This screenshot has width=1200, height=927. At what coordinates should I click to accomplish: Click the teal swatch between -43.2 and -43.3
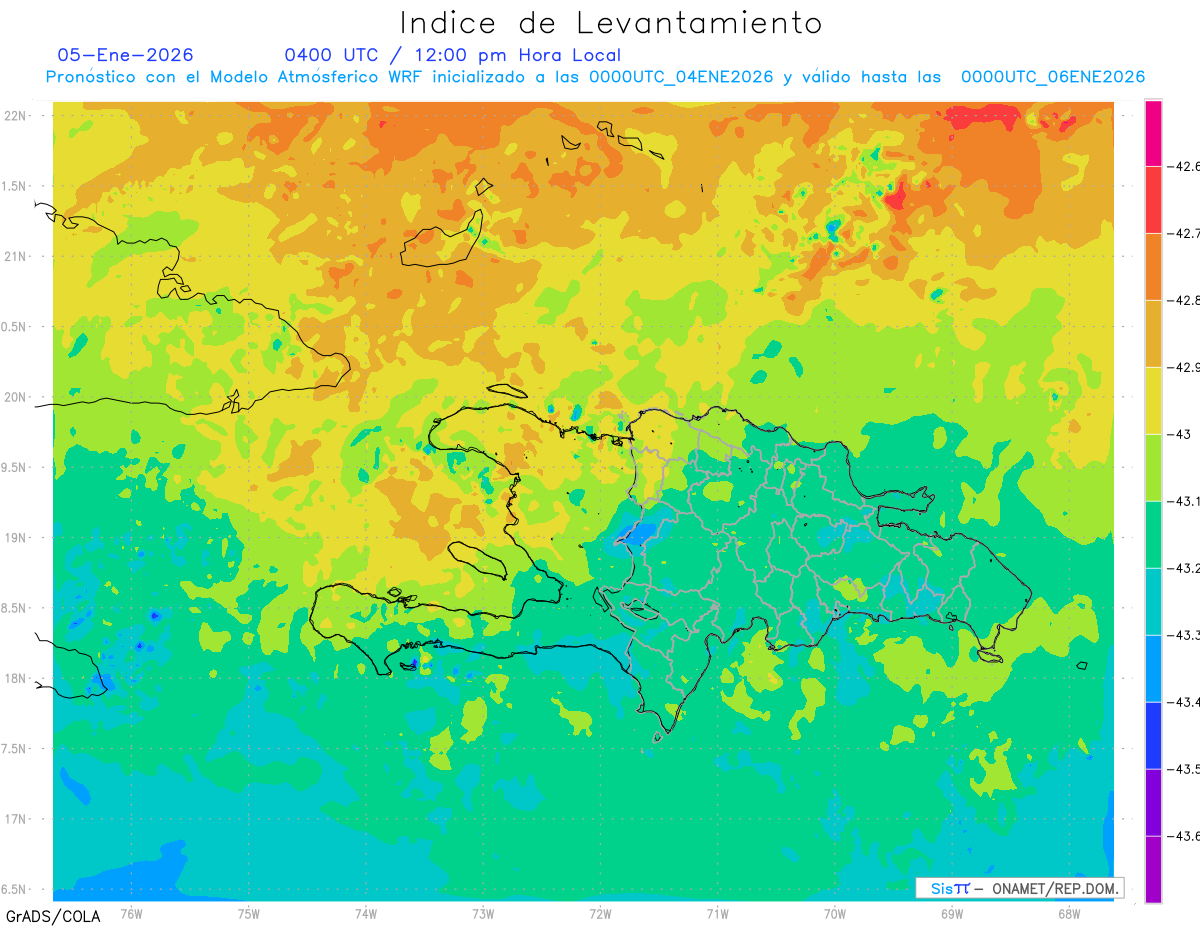point(1153,602)
